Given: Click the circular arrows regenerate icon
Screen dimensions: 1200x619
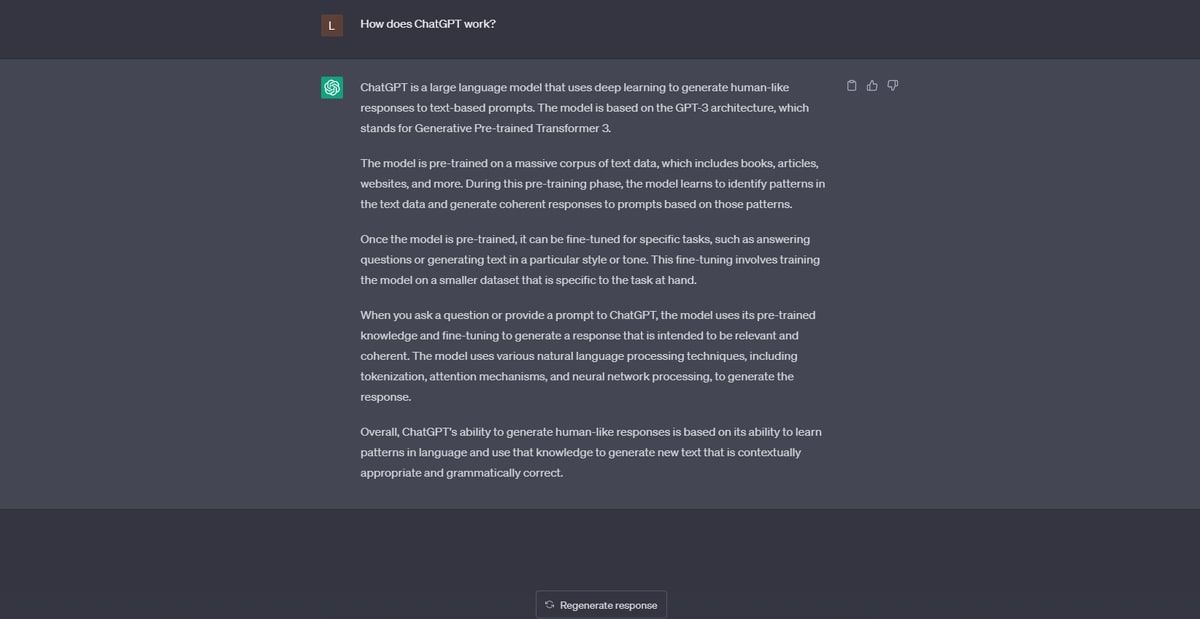Looking at the screenshot, I should tap(550, 605).
